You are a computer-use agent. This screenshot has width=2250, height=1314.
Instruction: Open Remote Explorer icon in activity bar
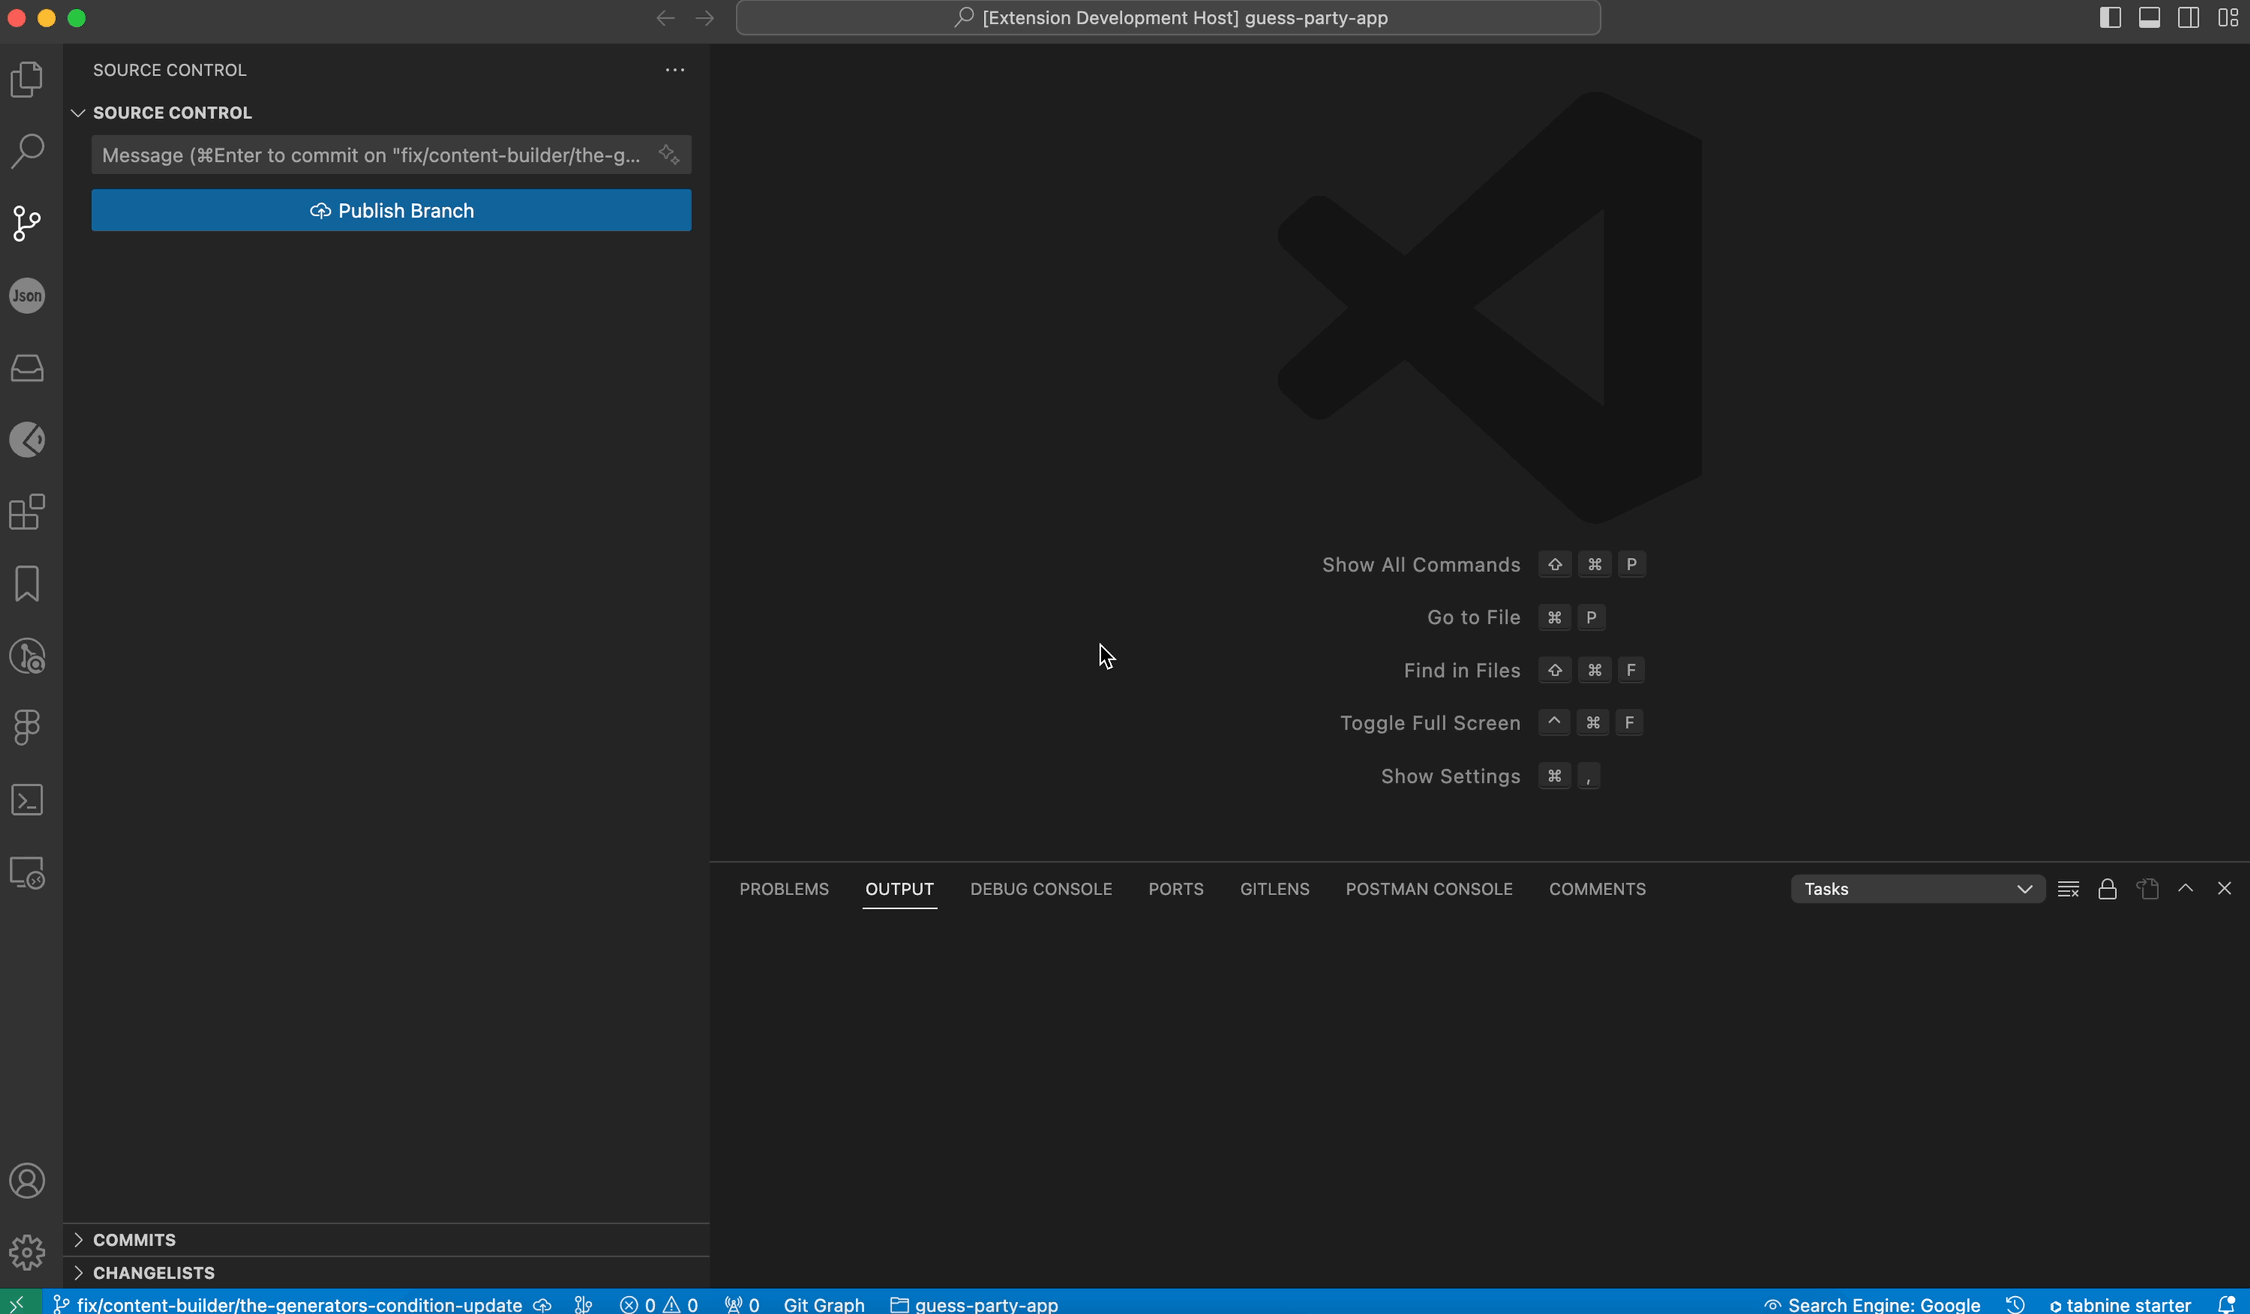(x=27, y=873)
